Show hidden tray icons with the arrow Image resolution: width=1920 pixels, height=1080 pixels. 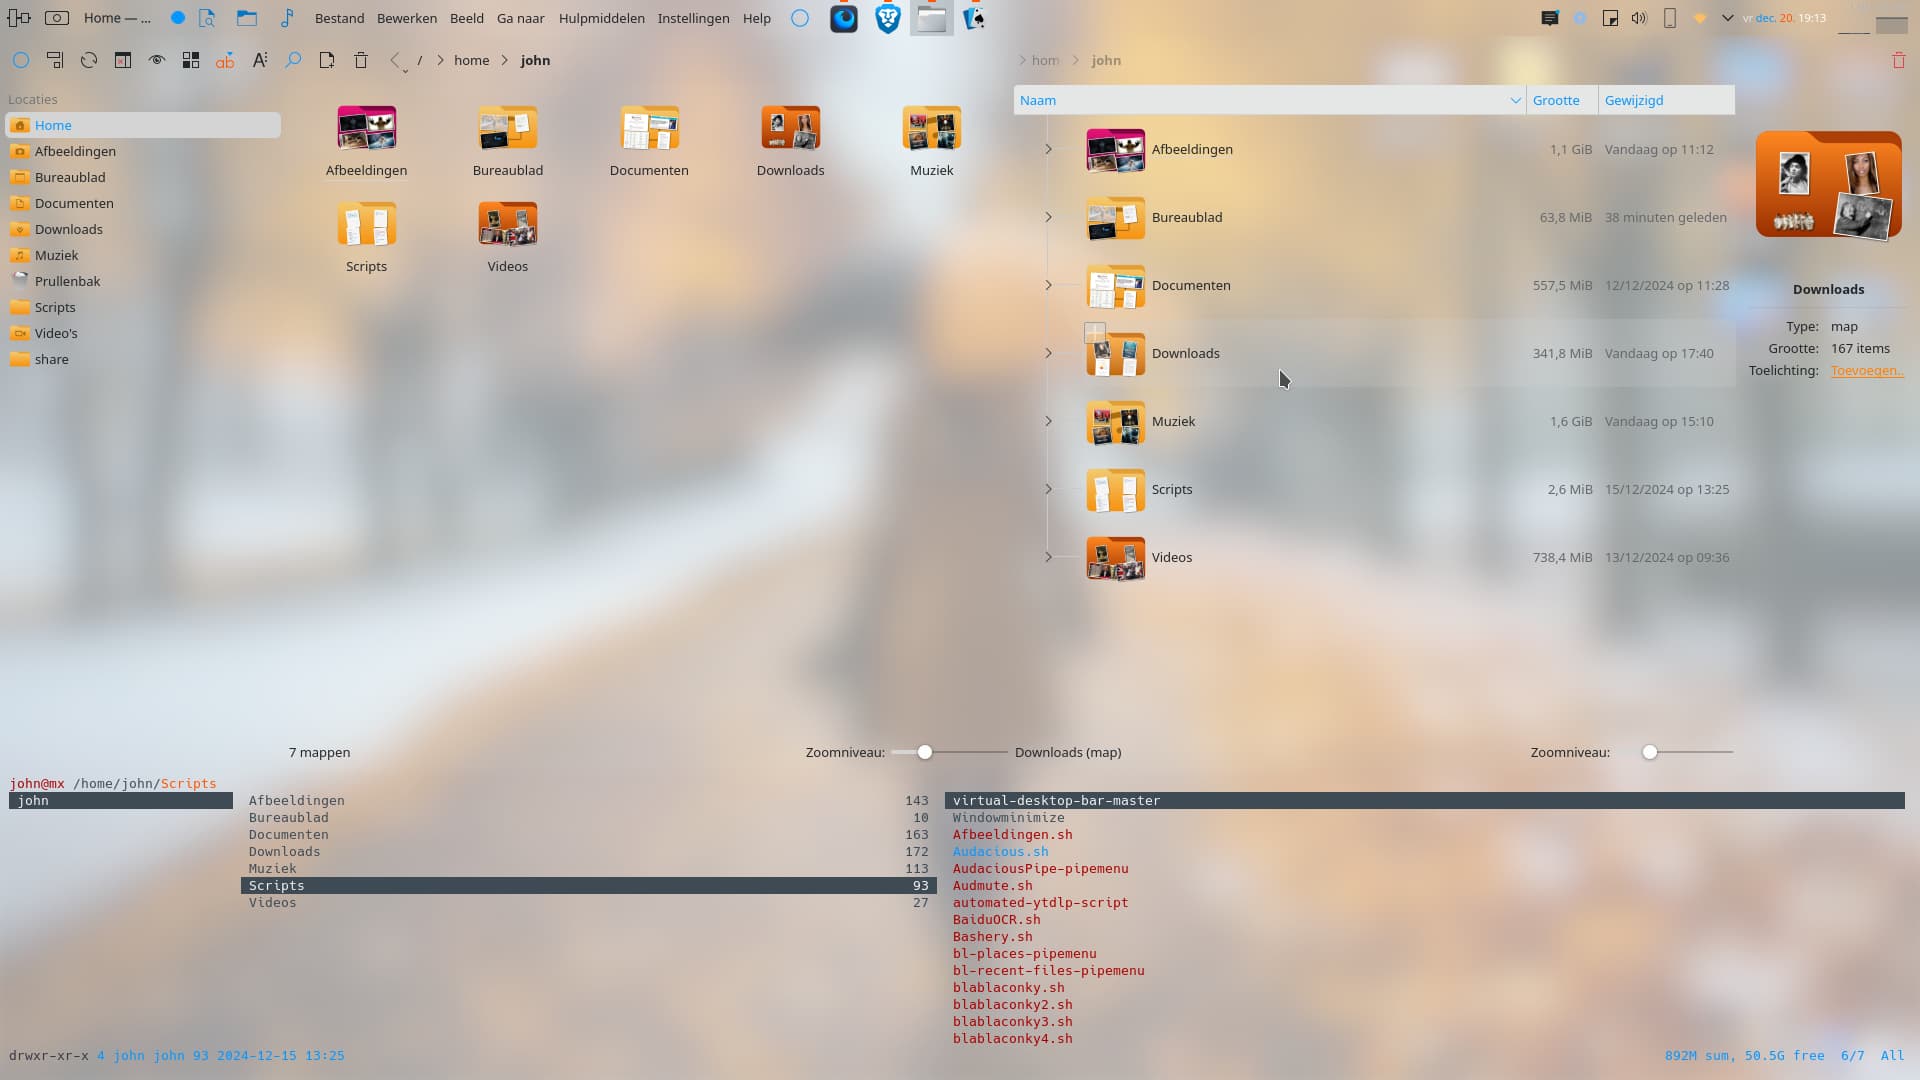1727,18
